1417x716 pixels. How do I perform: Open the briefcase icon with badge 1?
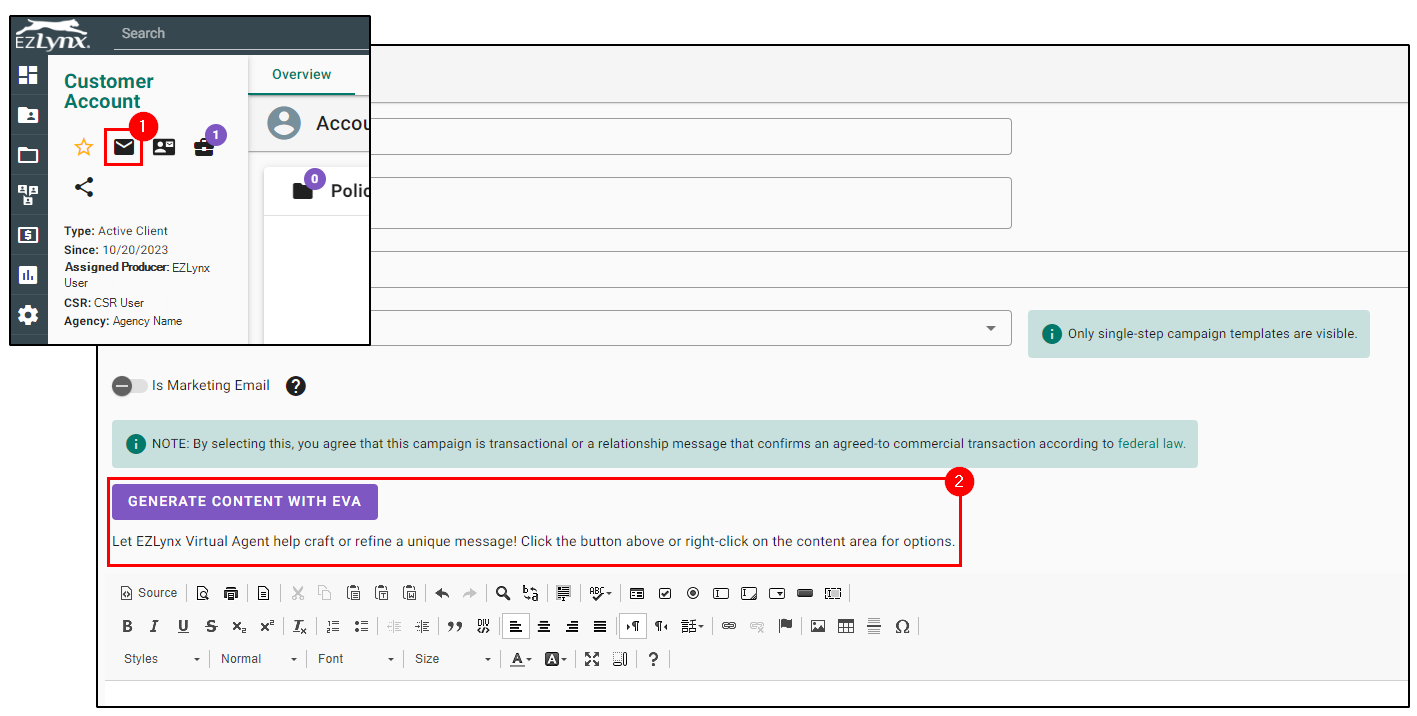pos(204,148)
